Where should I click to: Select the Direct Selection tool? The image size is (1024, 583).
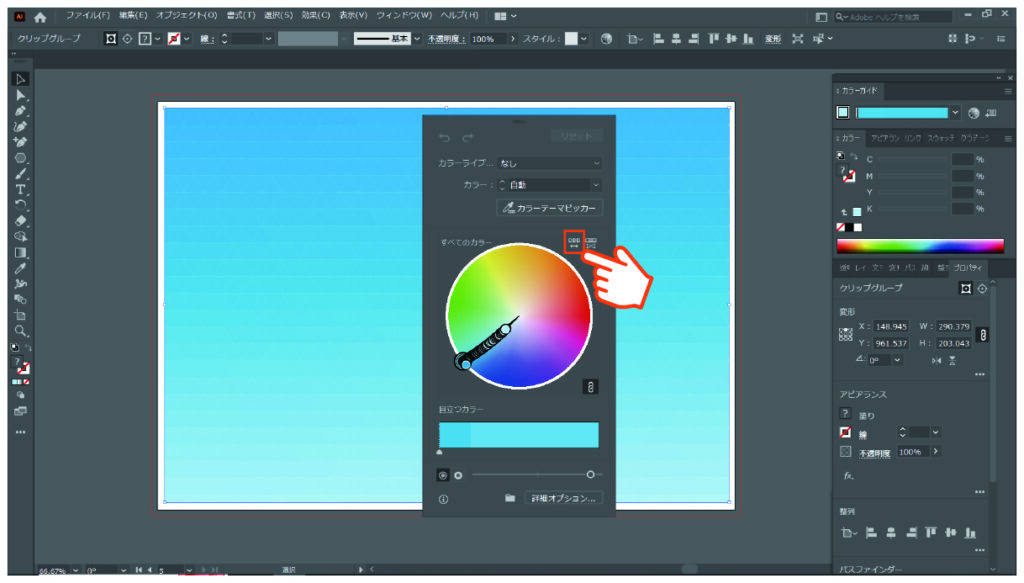point(20,95)
